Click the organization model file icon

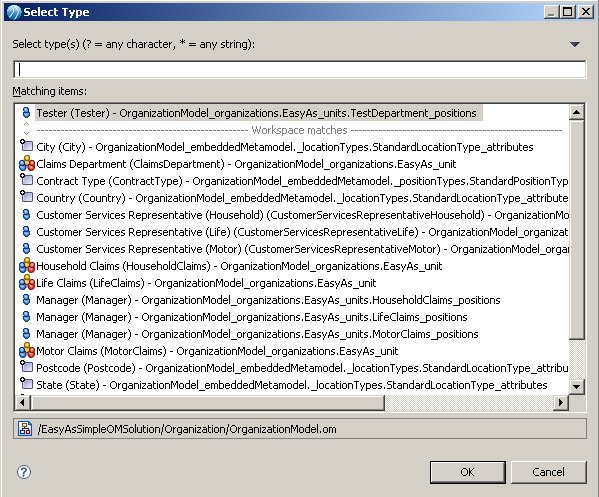pos(25,429)
